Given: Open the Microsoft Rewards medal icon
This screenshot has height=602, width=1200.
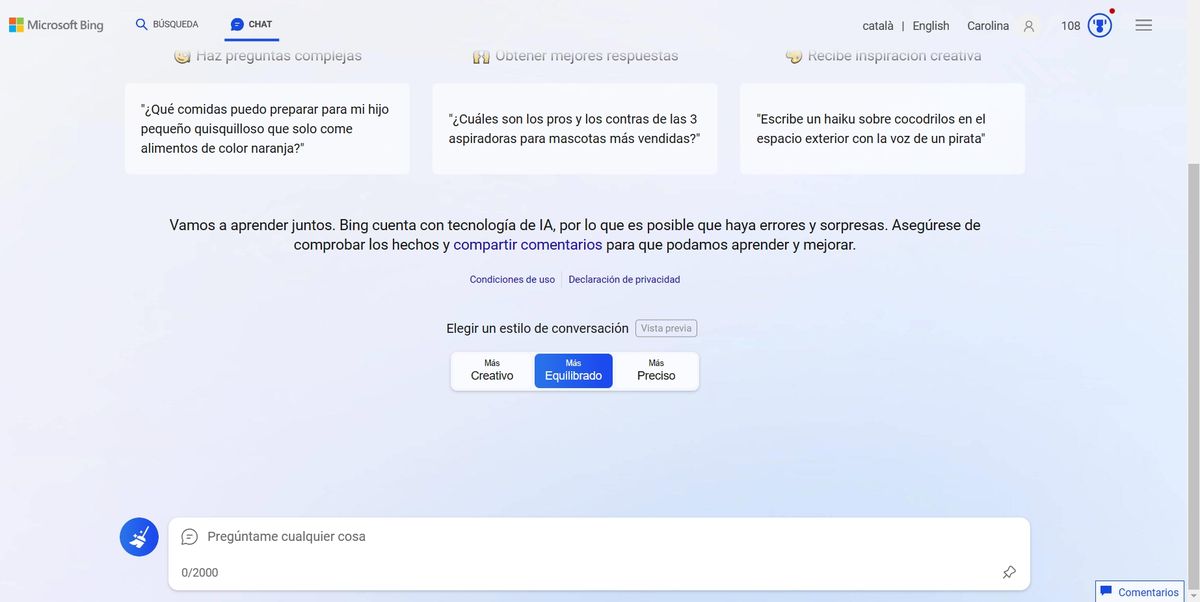Looking at the screenshot, I should 1098,24.
